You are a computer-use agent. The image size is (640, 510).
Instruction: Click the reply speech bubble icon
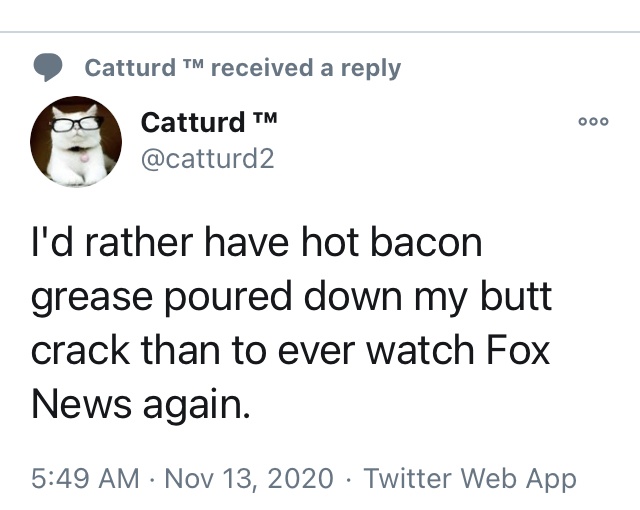[x=49, y=67]
